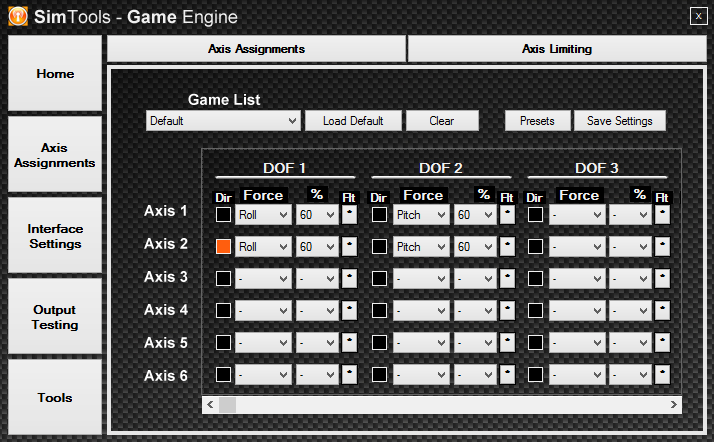Click the horizontal scrollbar thumb
The height and width of the screenshot is (442, 714).
click(227, 405)
